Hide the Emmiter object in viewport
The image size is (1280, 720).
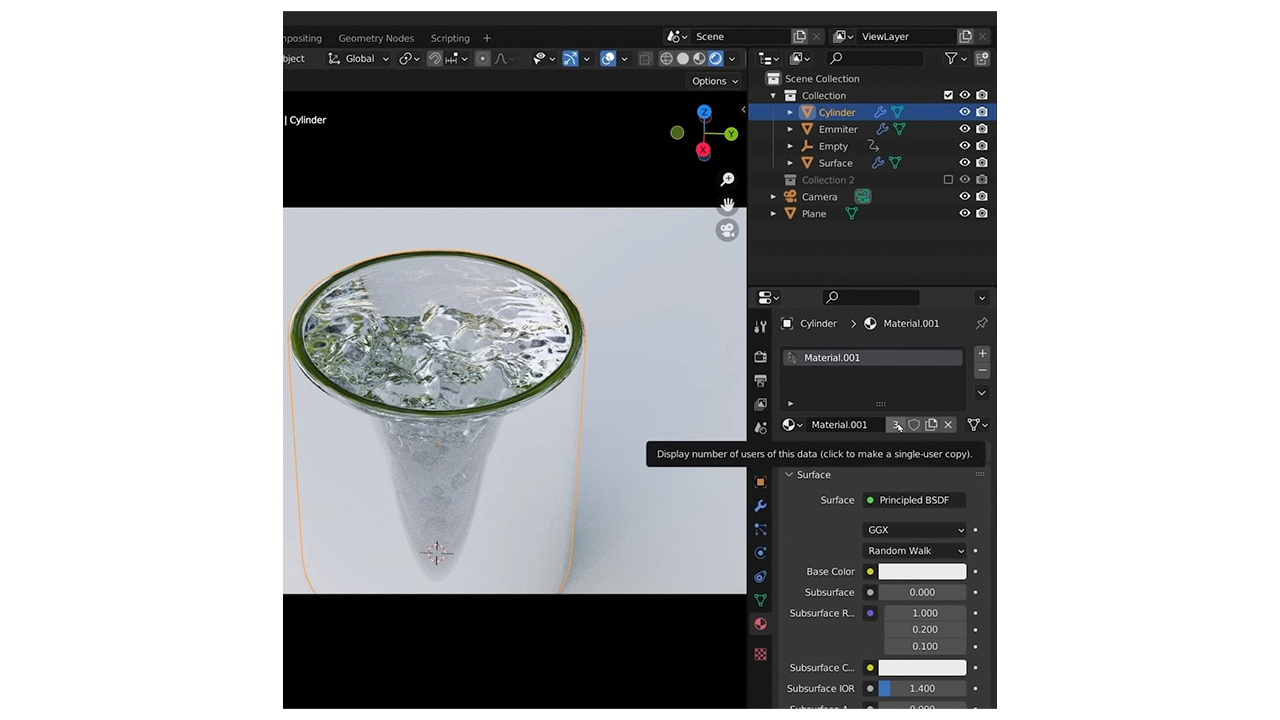pos(965,129)
